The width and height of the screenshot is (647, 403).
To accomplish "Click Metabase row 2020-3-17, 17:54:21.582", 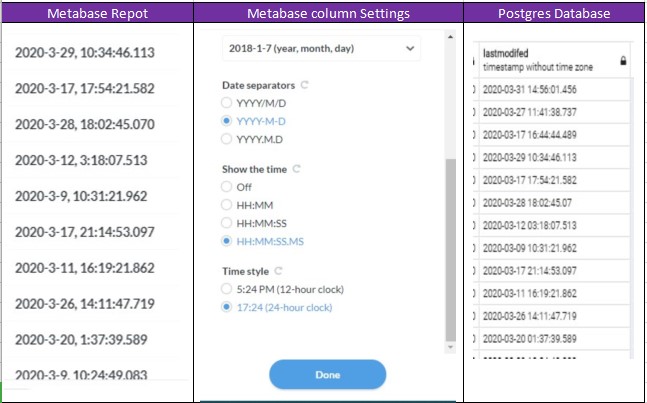I will tap(85, 89).
